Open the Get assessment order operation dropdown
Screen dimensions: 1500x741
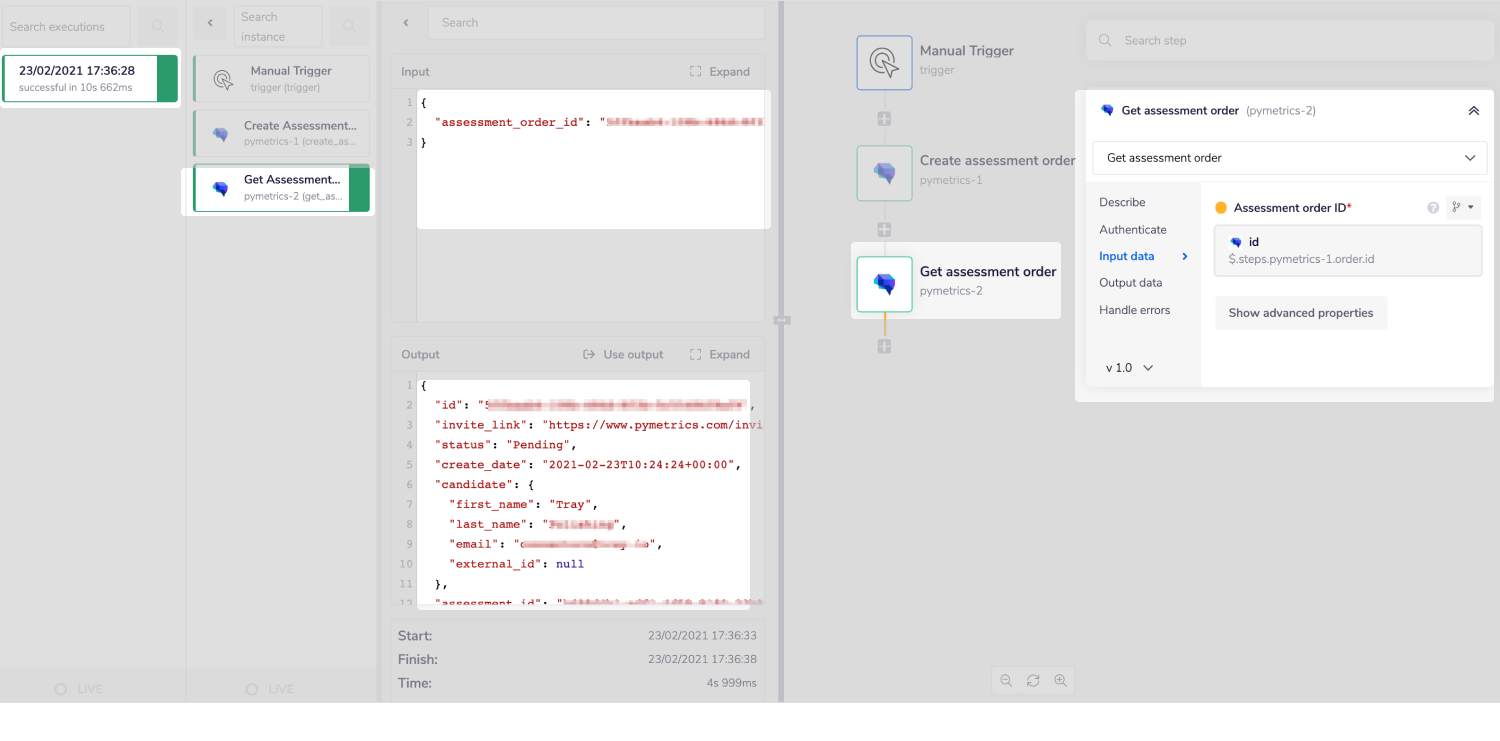point(1289,158)
